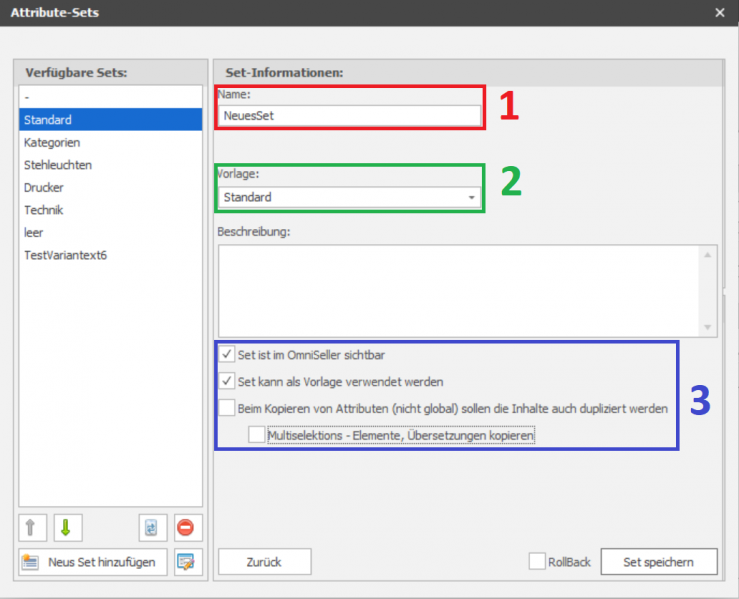Screen dimensions: 739x599
Task: Click the red delete set icon
Action: (187, 528)
